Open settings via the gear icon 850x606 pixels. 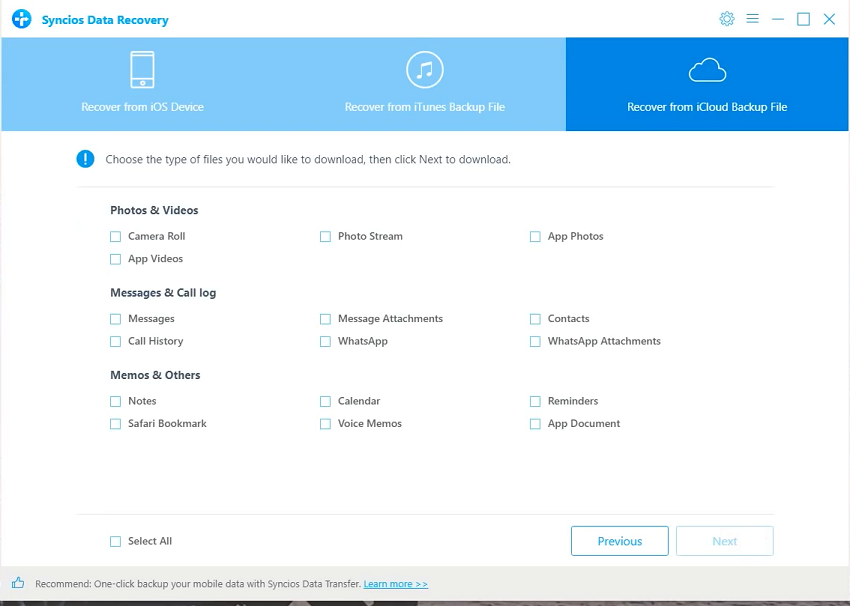726,19
